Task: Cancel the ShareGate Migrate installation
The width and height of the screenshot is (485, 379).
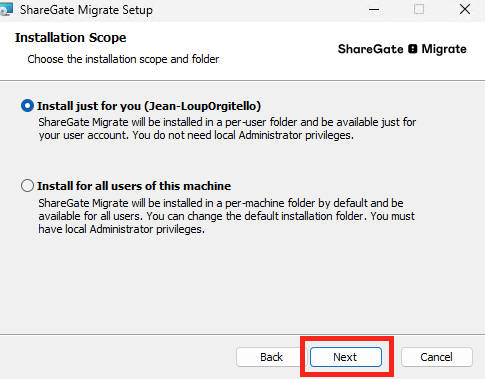Action: (437, 357)
